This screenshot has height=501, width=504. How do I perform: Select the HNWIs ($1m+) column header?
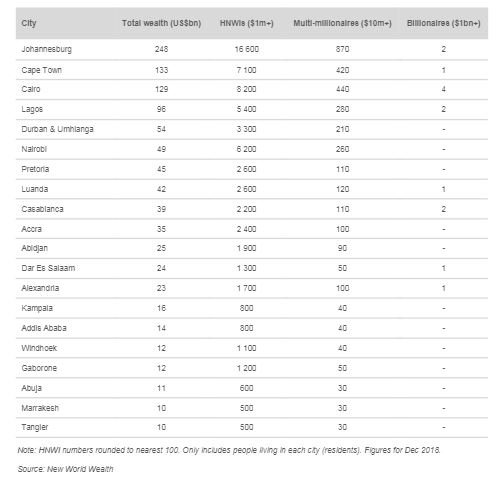(247, 23)
